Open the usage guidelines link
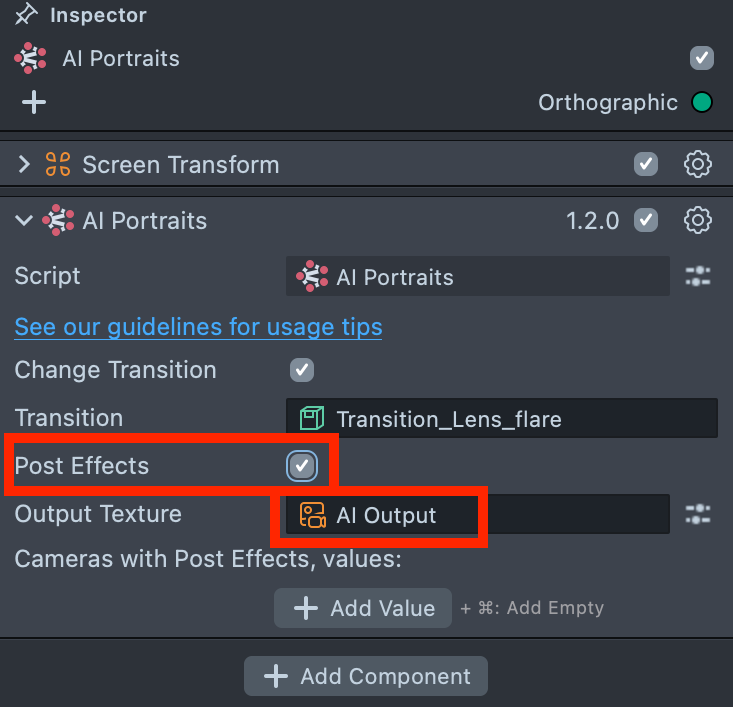 (198, 326)
